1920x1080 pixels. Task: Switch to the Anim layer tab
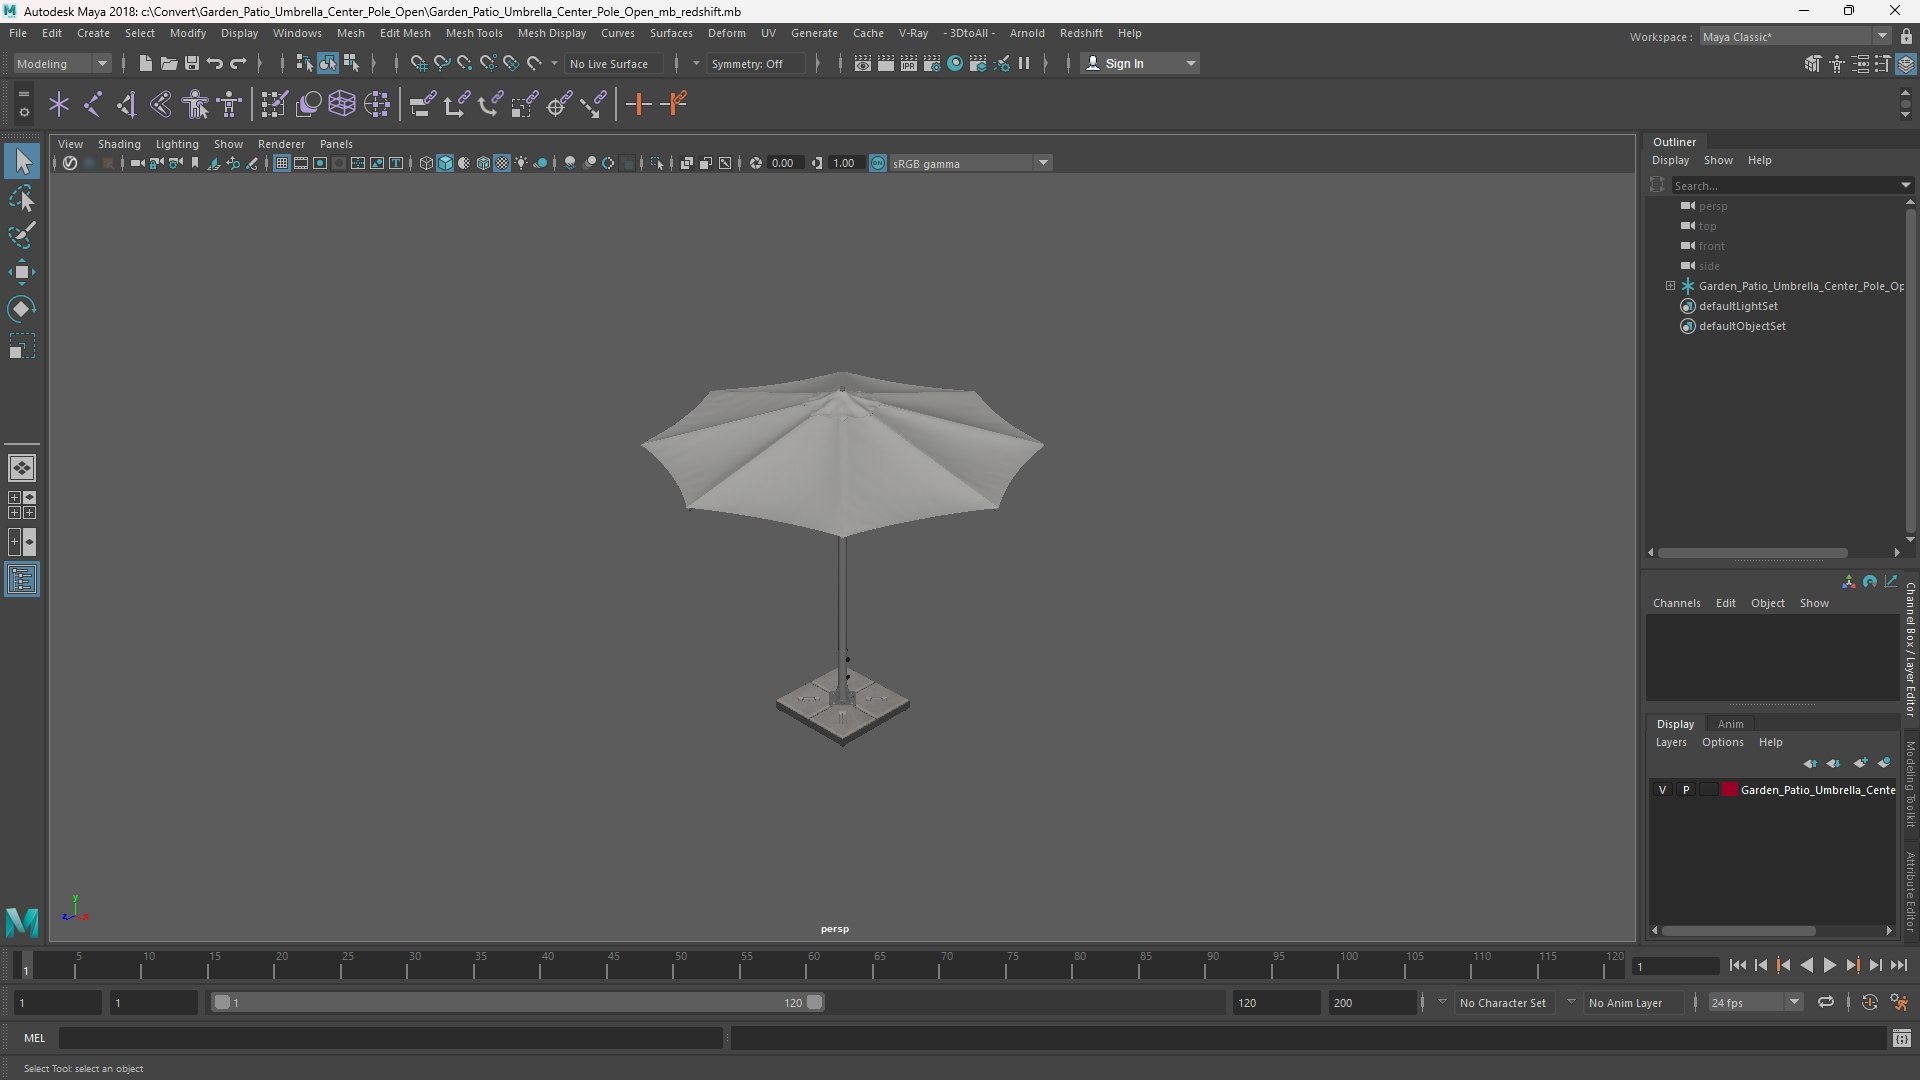click(x=1730, y=724)
